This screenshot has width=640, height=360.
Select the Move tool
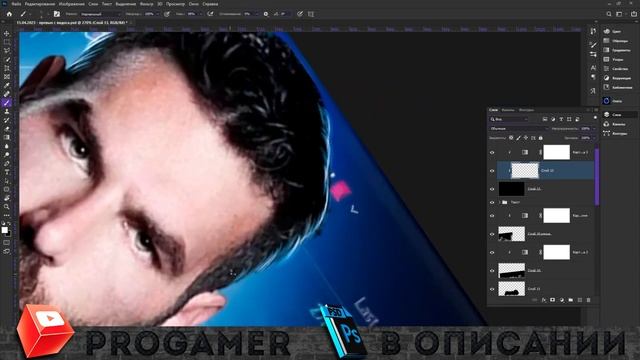point(7,33)
